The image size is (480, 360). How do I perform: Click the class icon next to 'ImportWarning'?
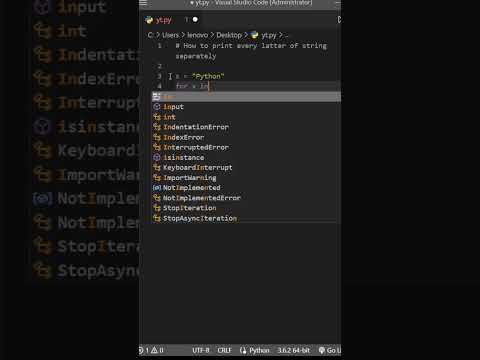pyautogui.click(x=157, y=178)
